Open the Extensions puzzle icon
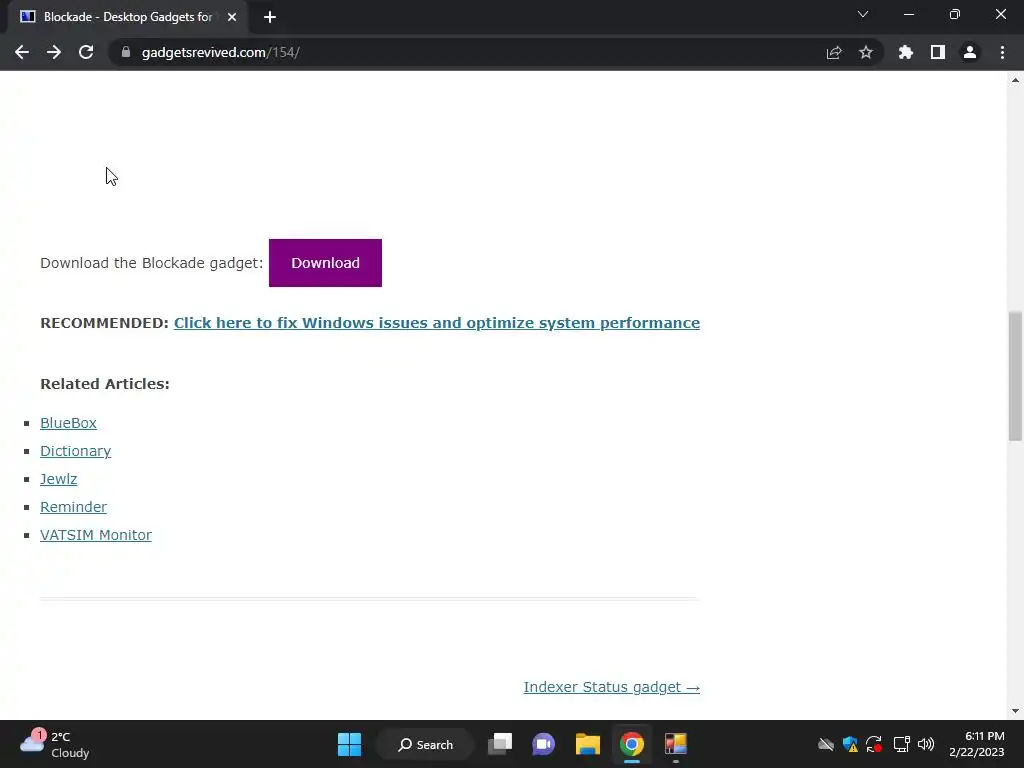Screen dimensions: 1024x768 (906, 52)
